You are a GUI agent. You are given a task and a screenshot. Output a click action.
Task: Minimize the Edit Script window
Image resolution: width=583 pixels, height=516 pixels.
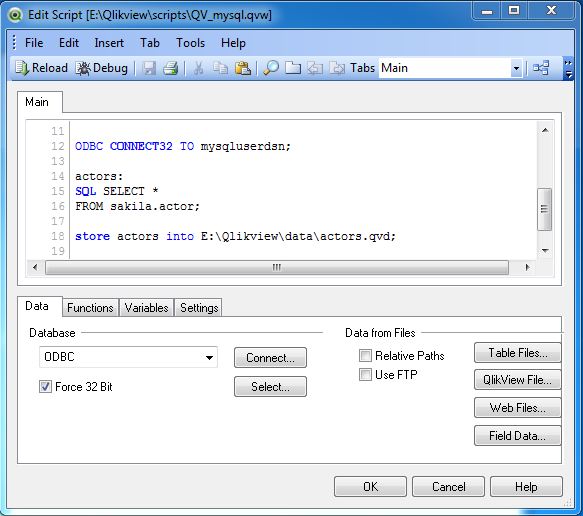(487, 11)
